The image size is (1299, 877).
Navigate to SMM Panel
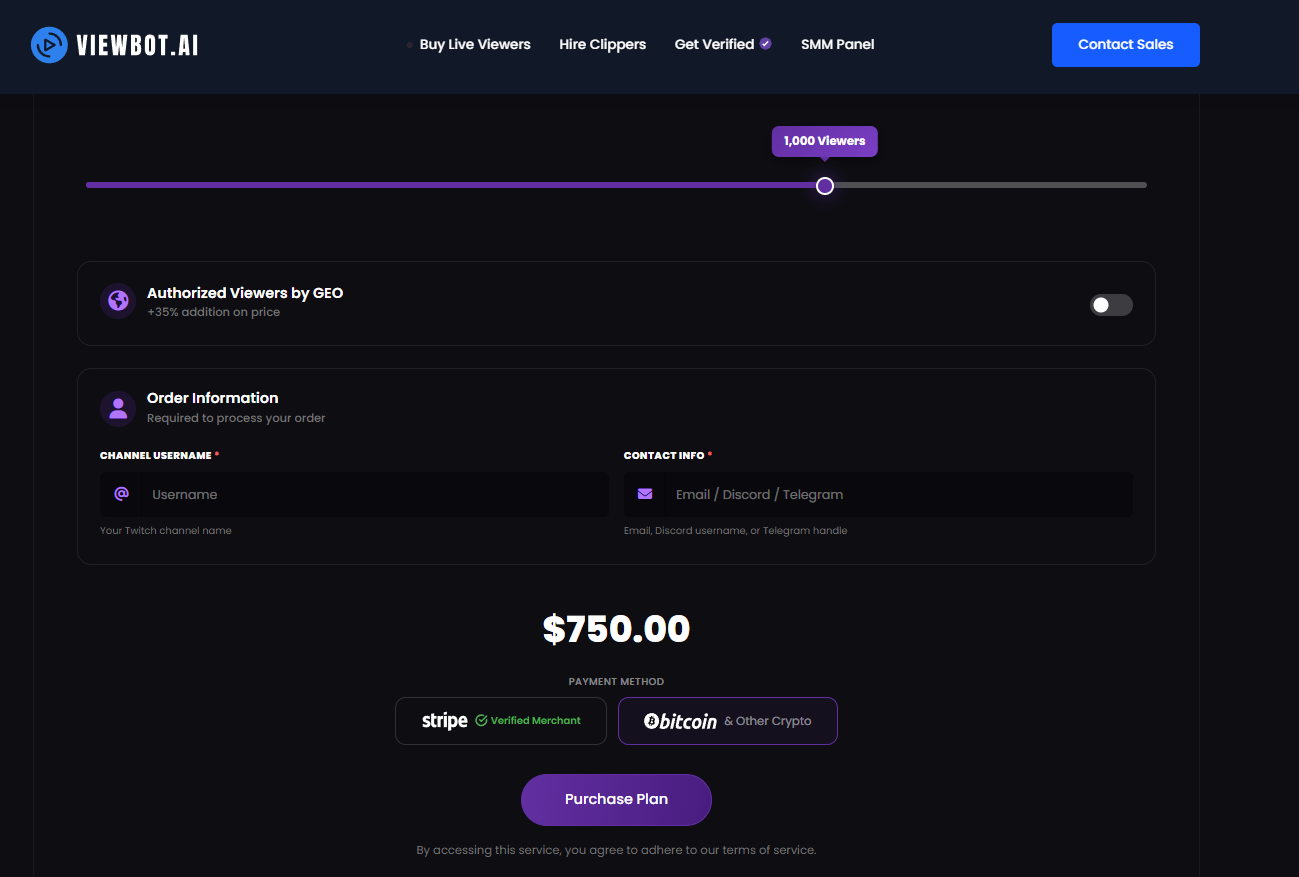tap(838, 44)
